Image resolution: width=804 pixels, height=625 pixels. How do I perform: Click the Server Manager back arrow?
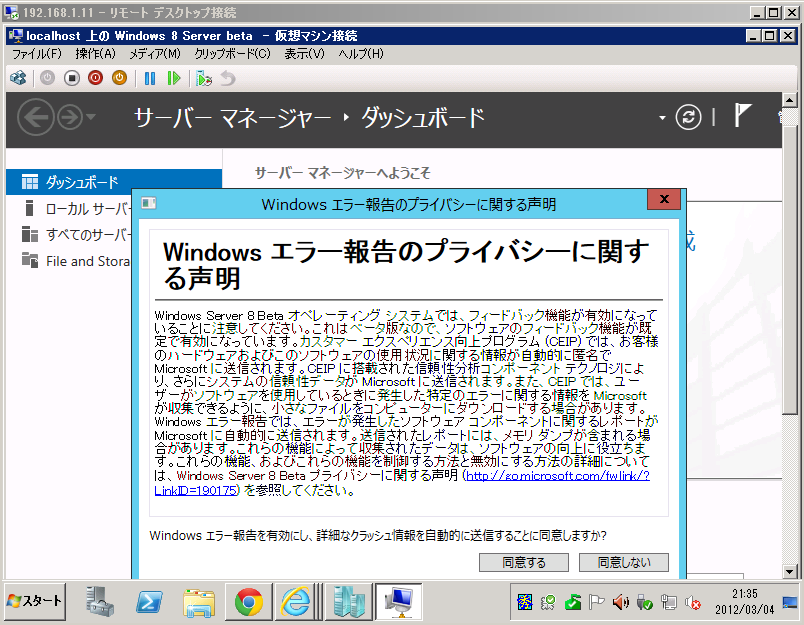click(36, 118)
